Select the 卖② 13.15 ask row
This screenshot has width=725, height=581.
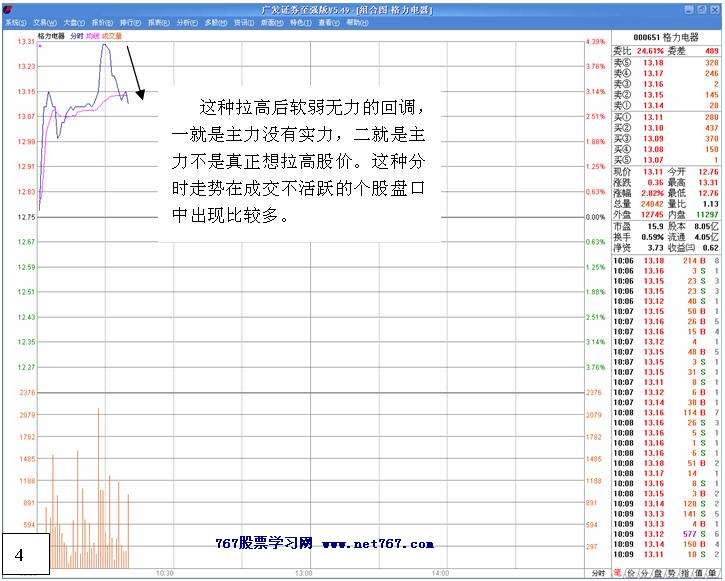[x=666, y=95]
